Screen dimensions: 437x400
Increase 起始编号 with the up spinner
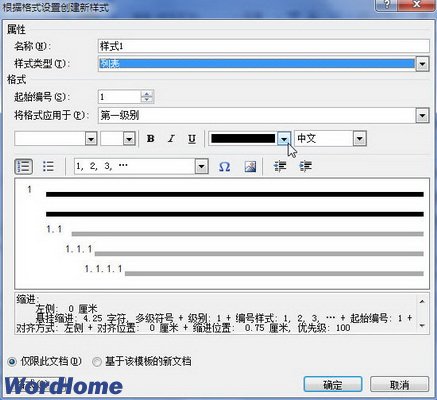click(x=147, y=94)
